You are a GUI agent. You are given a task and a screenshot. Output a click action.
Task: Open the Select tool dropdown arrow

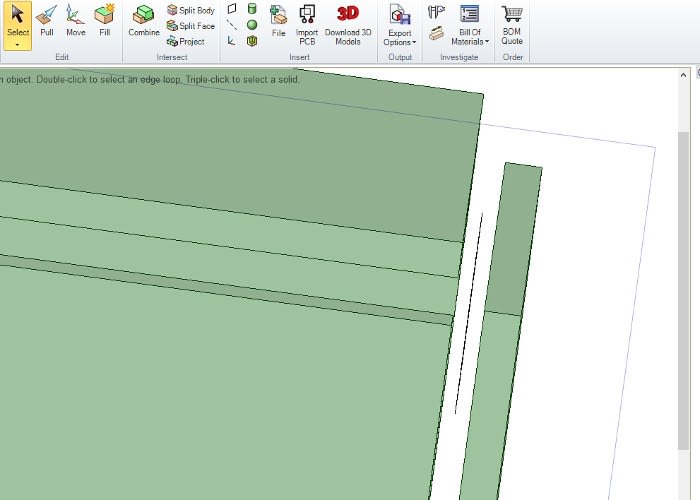[17, 45]
